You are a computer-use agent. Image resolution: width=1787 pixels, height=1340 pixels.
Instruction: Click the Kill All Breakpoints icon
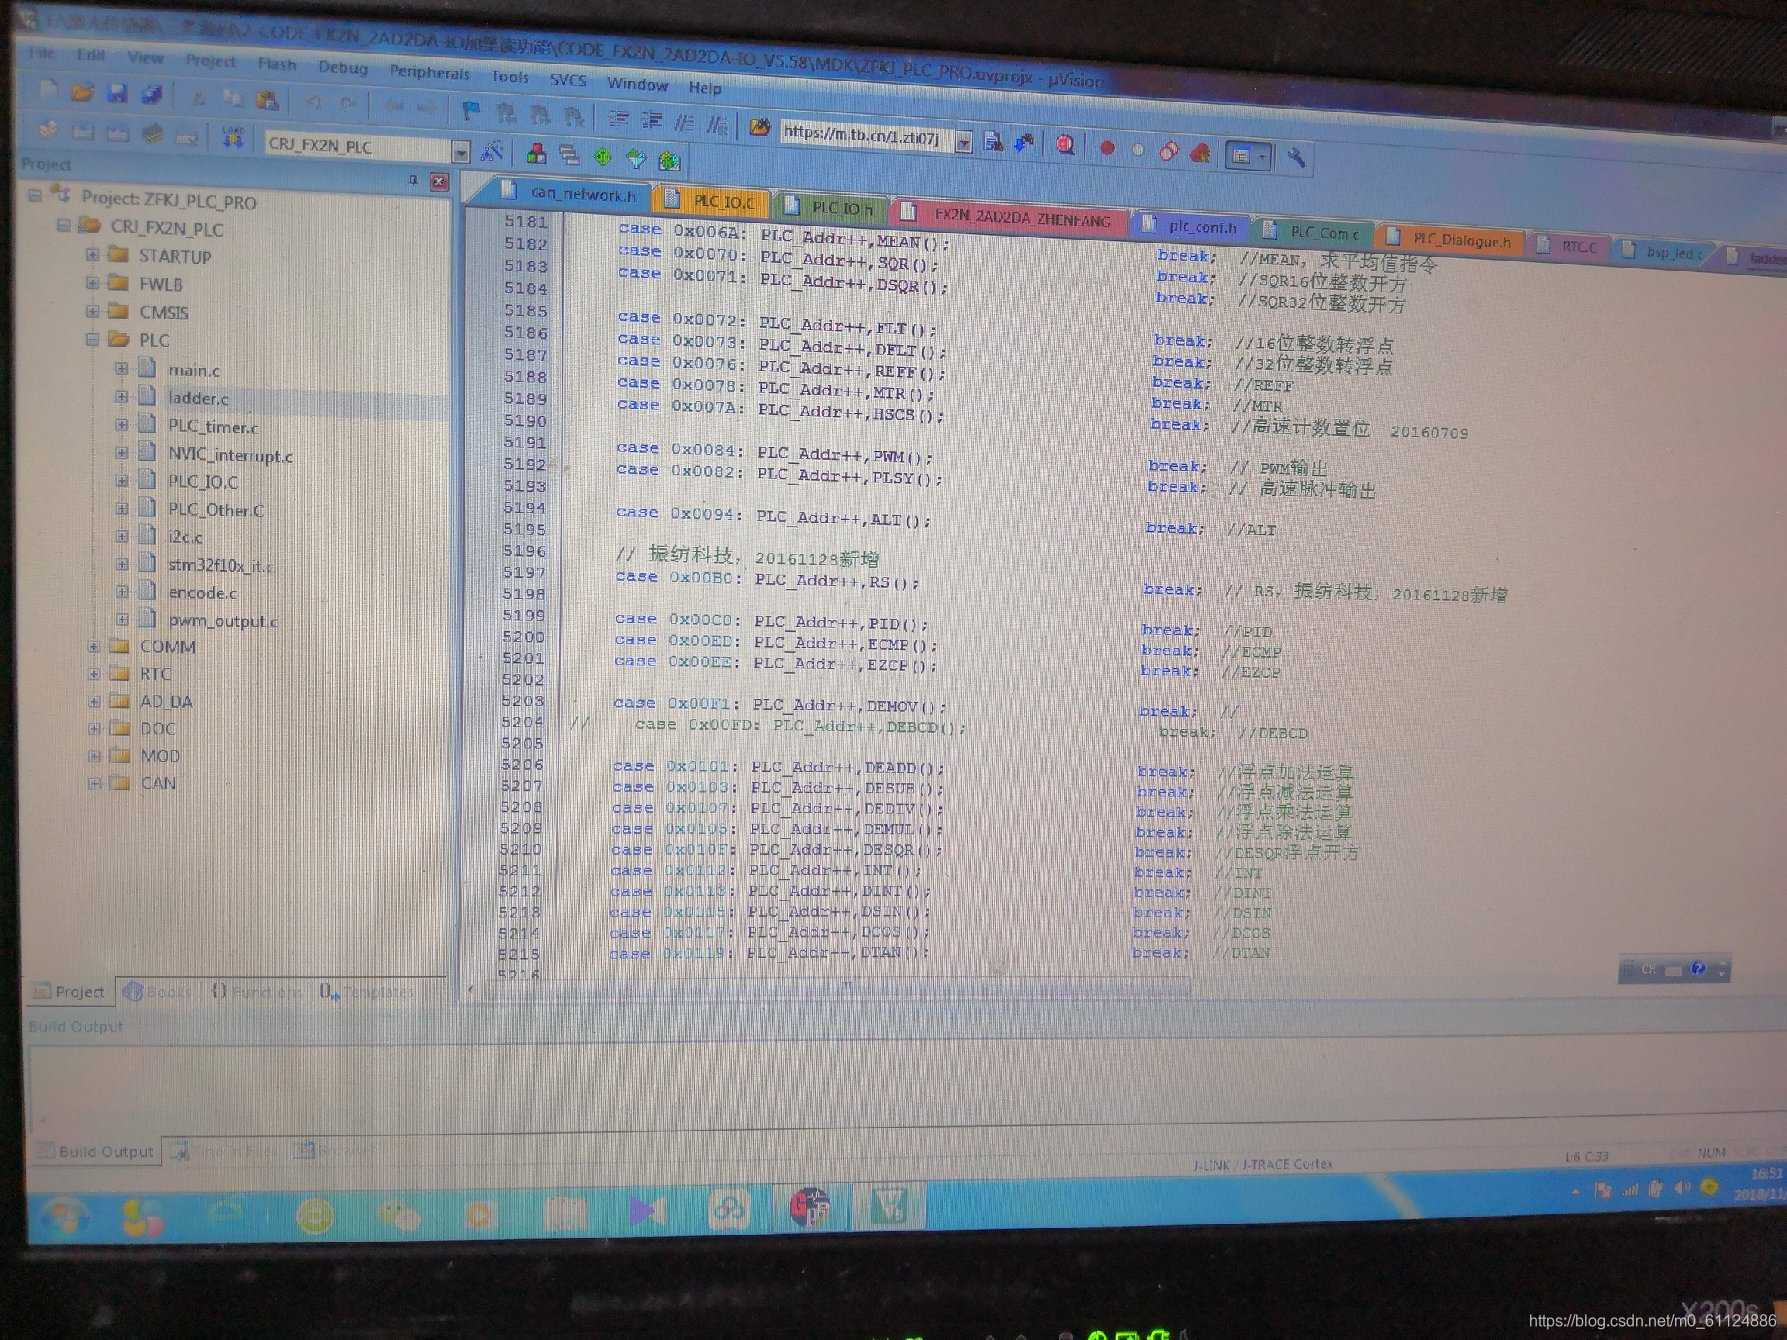tap(1201, 153)
